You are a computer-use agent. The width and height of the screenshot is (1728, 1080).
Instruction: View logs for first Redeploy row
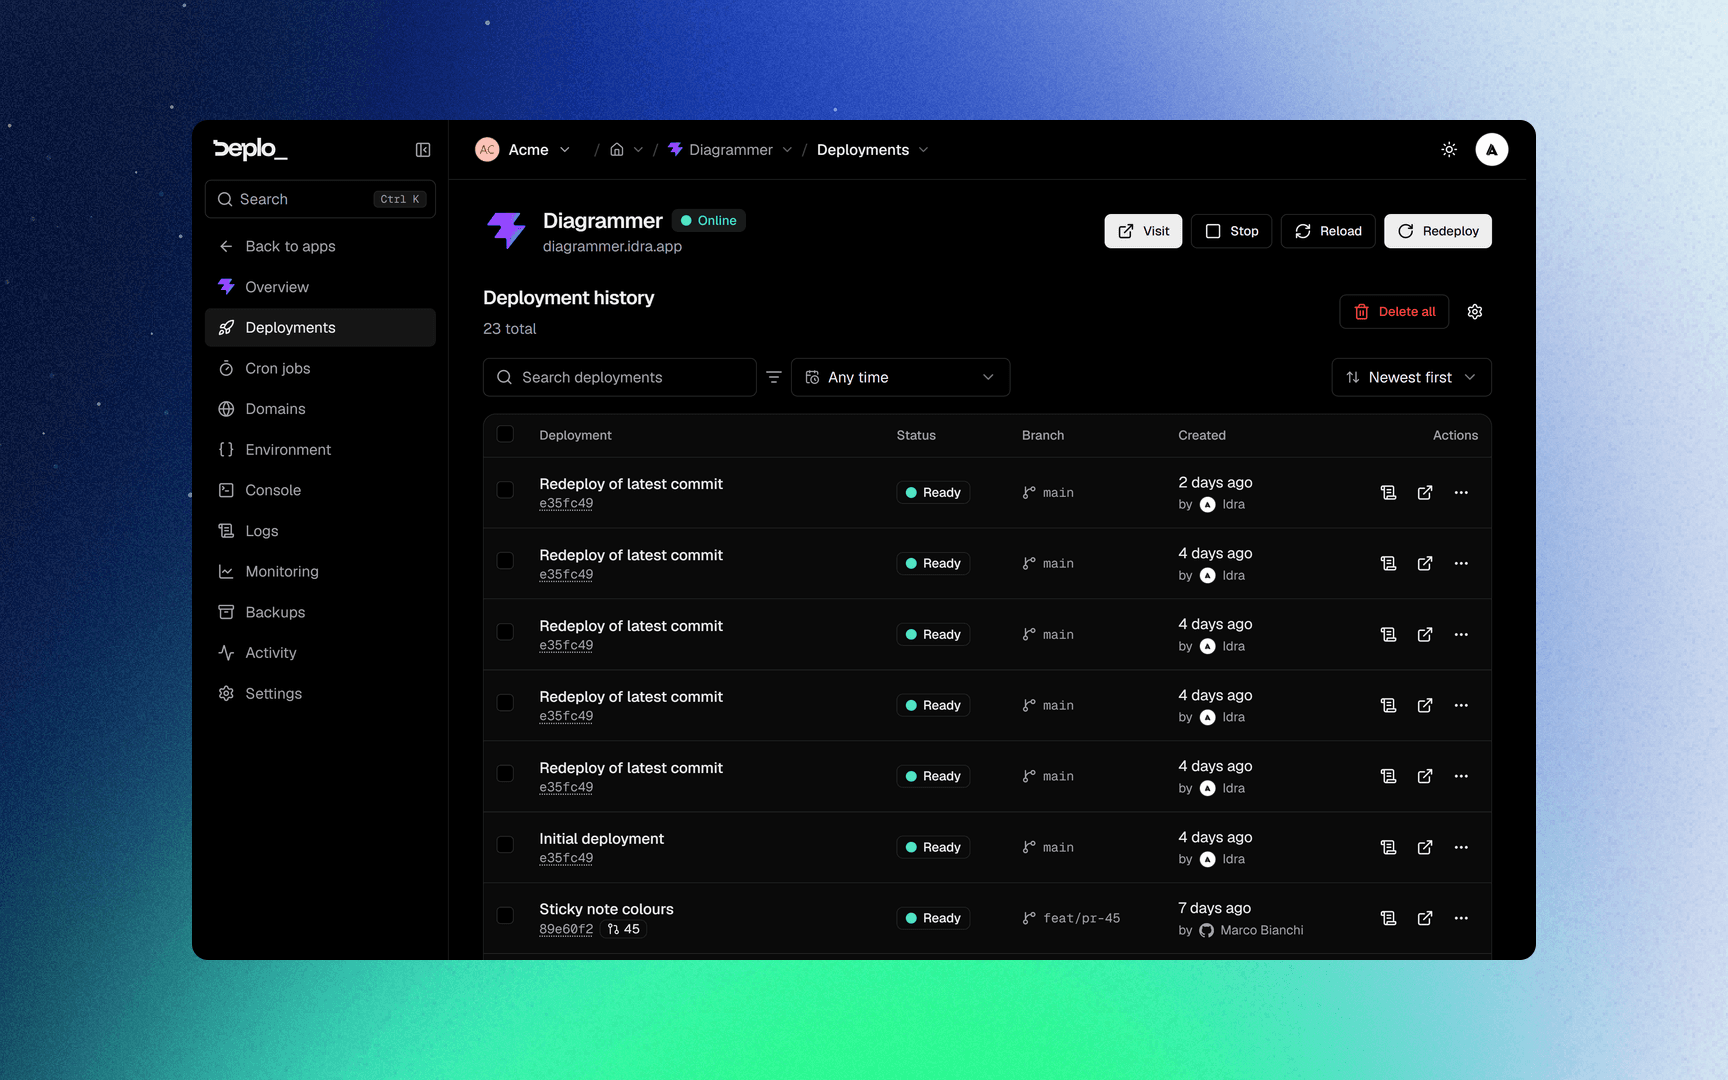[x=1388, y=492]
